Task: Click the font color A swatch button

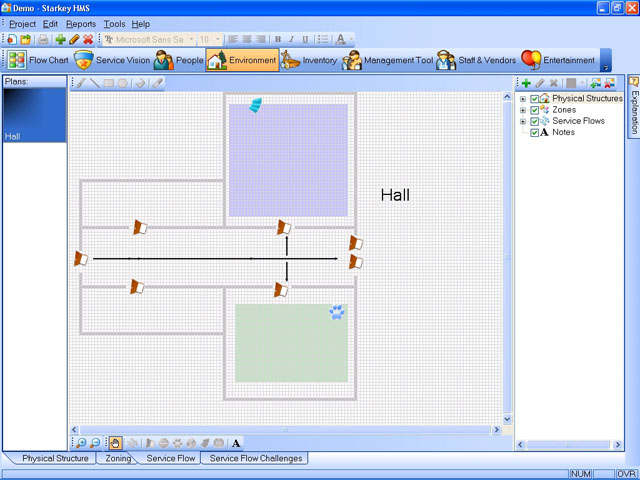Action: pos(341,39)
